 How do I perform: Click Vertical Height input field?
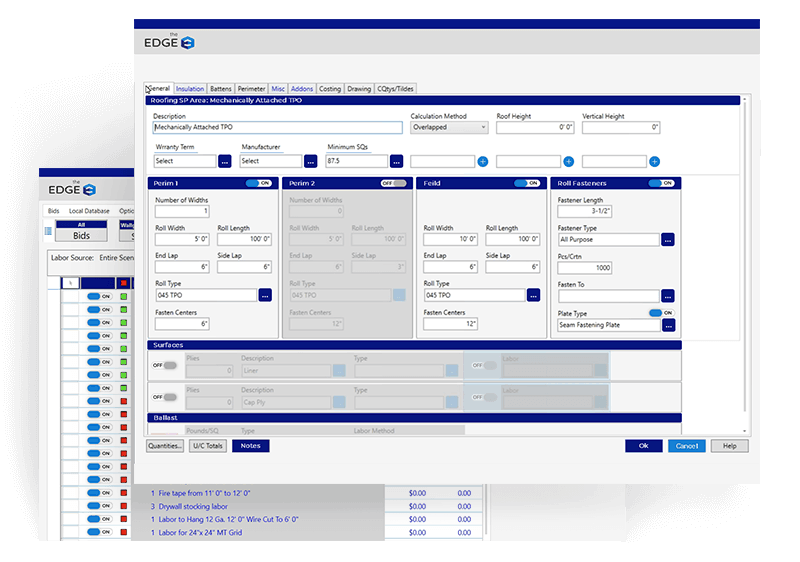(x=621, y=127)
